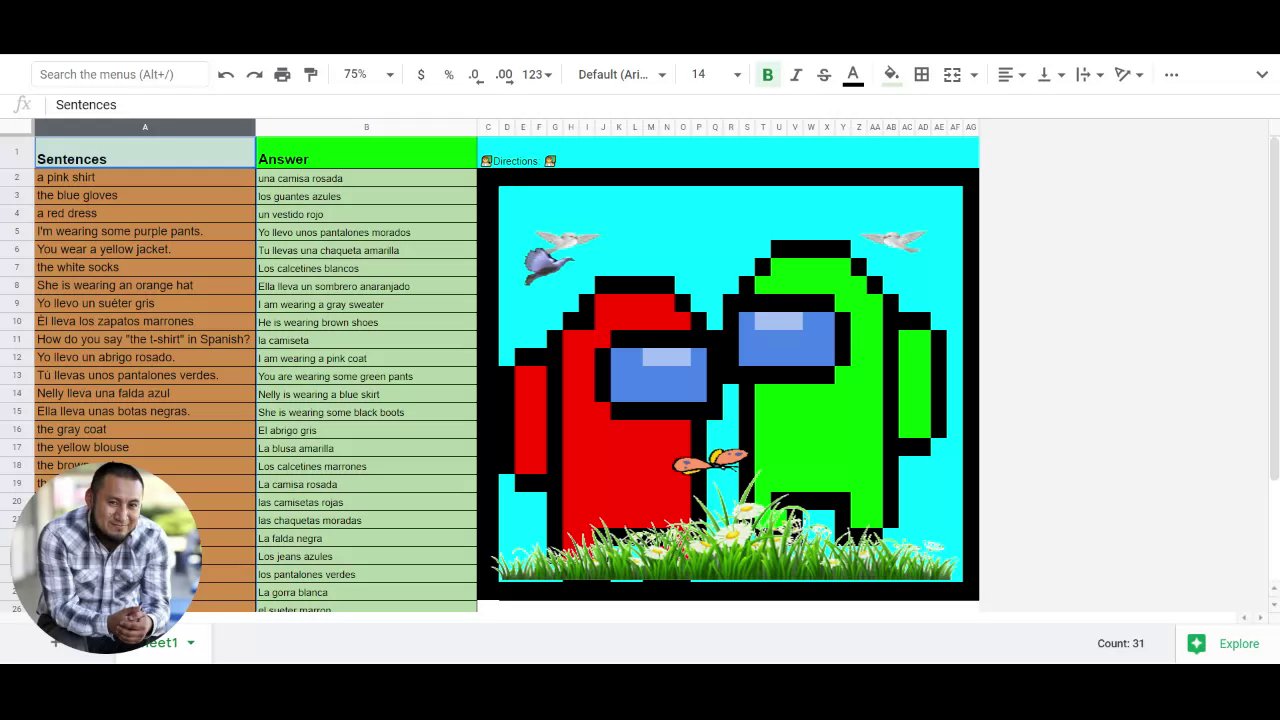Collapse the toolbar with the chevron
Image resolution: width=1280 pixels, height=720 pixels.
pyautogui.click(x=1262, y=75)
